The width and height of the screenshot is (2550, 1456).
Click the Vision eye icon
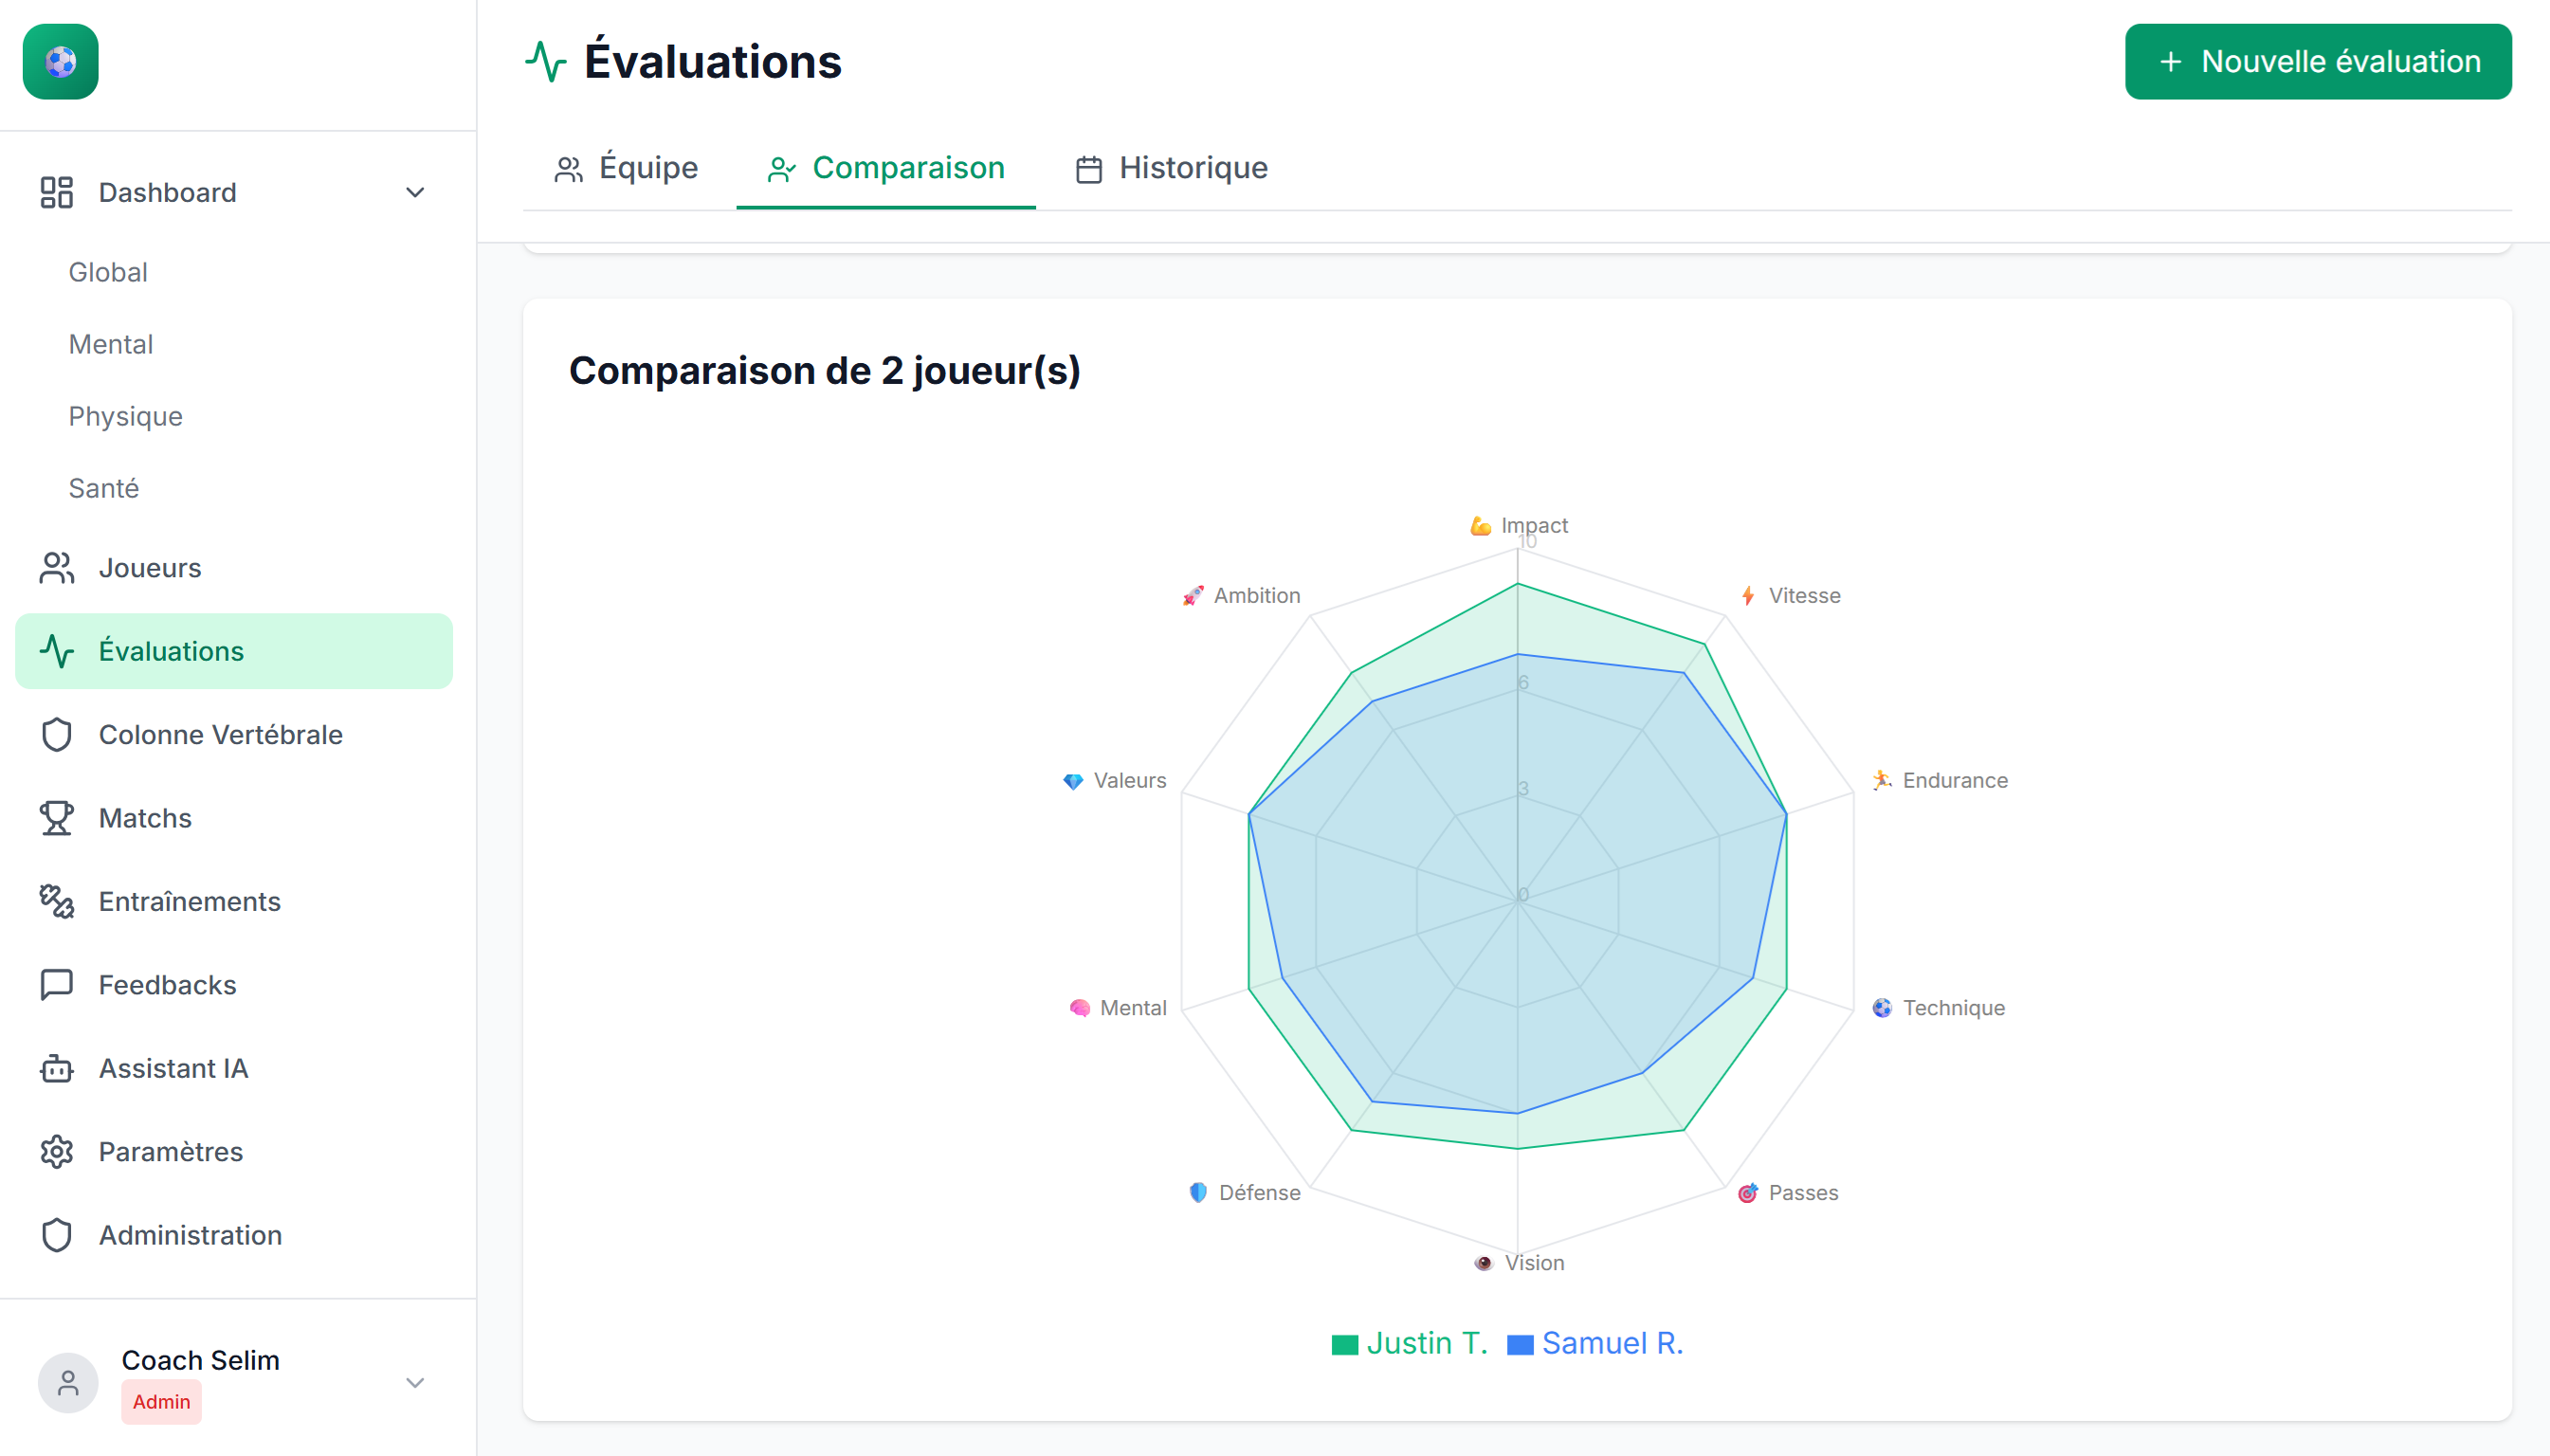point(1484,1263)
